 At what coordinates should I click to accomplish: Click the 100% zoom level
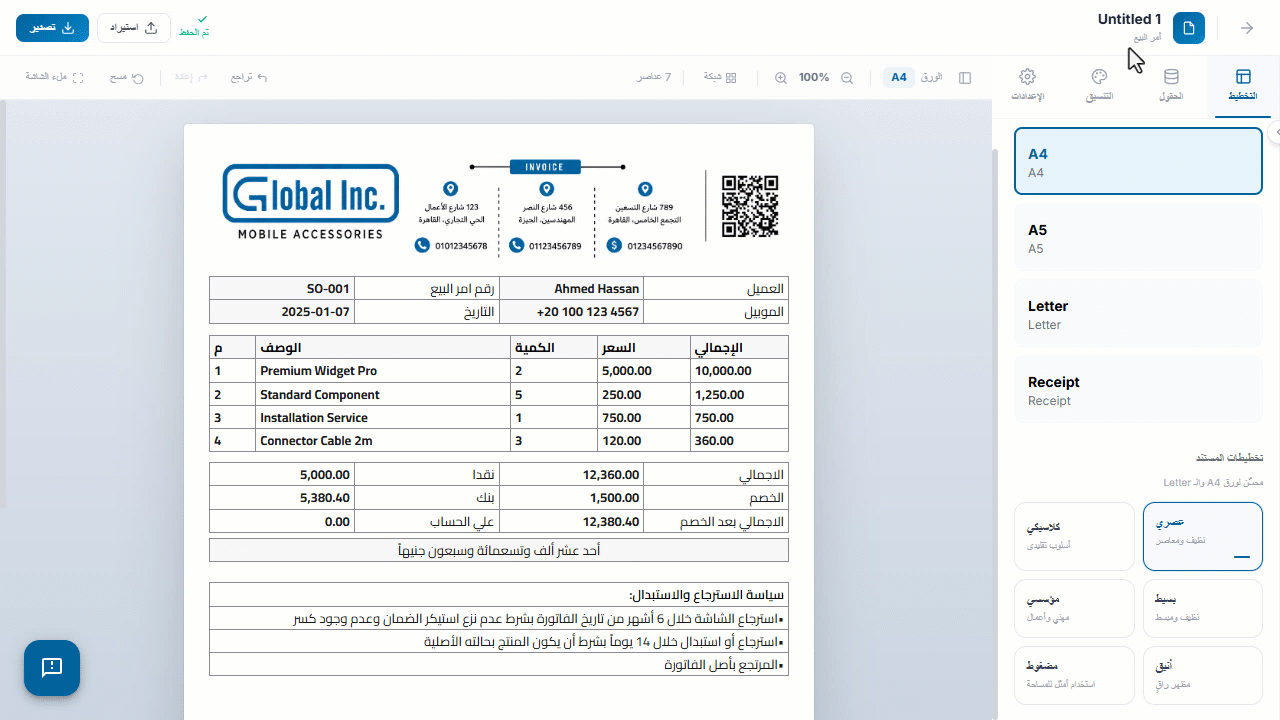(x=814, y=77)
